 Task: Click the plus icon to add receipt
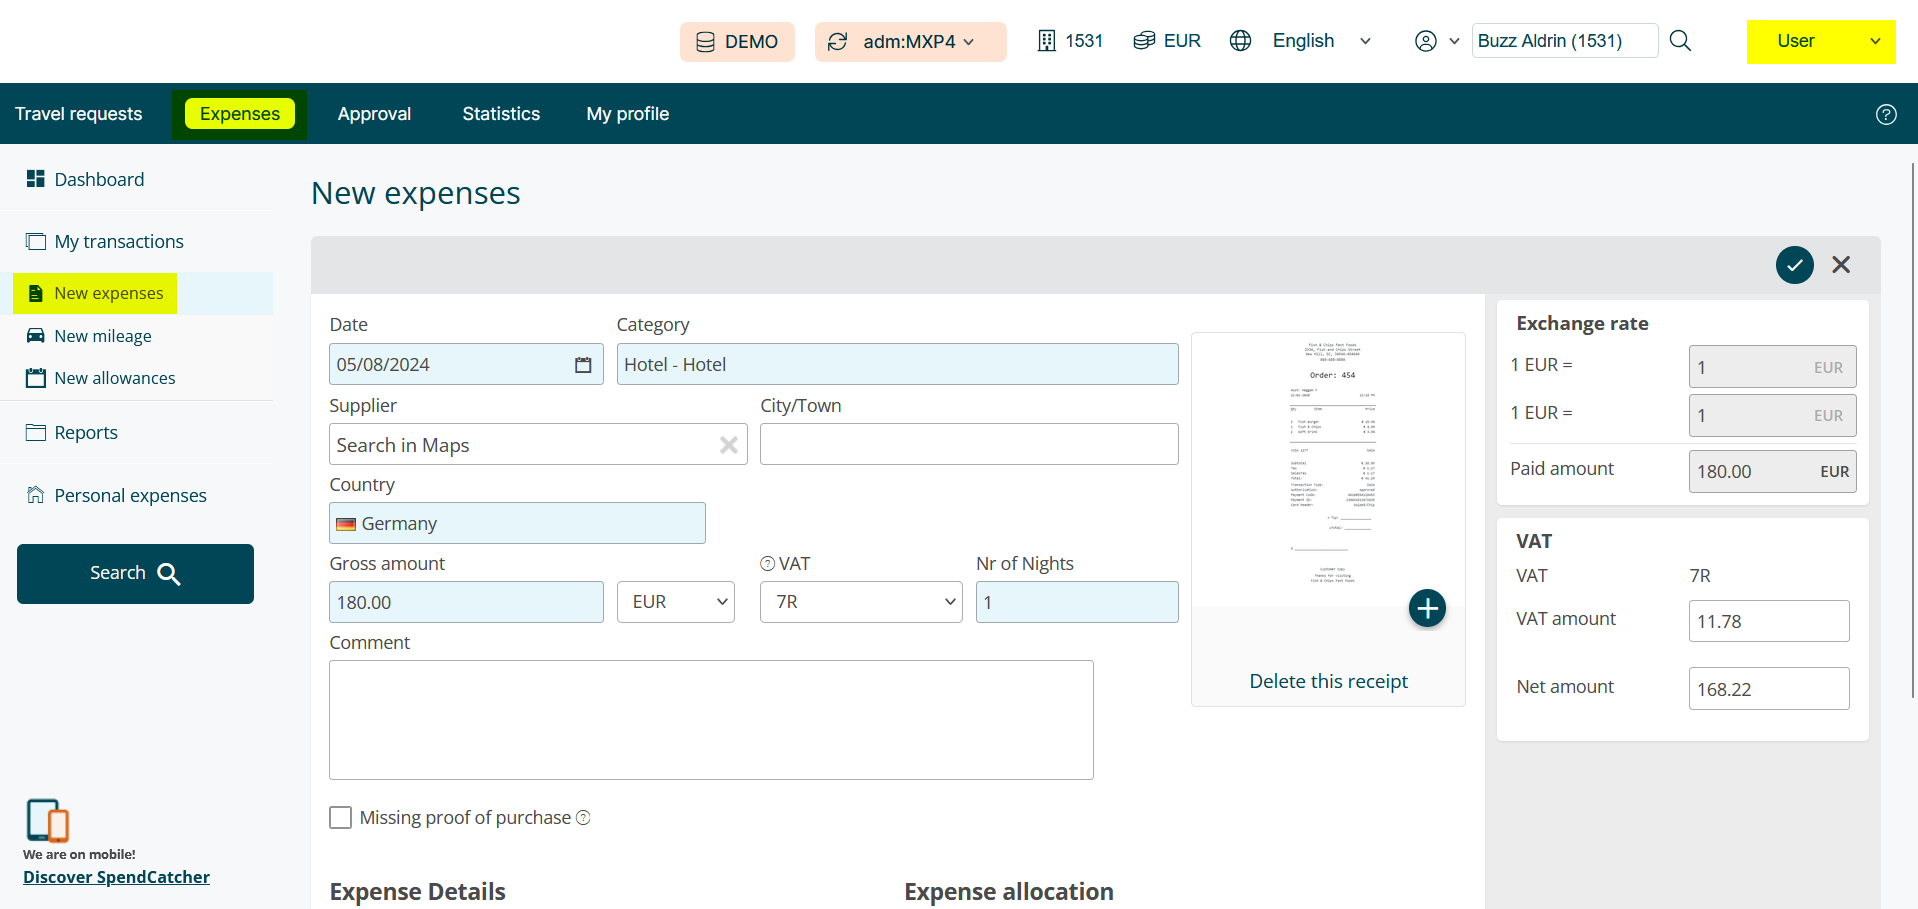coord(1427,608)
